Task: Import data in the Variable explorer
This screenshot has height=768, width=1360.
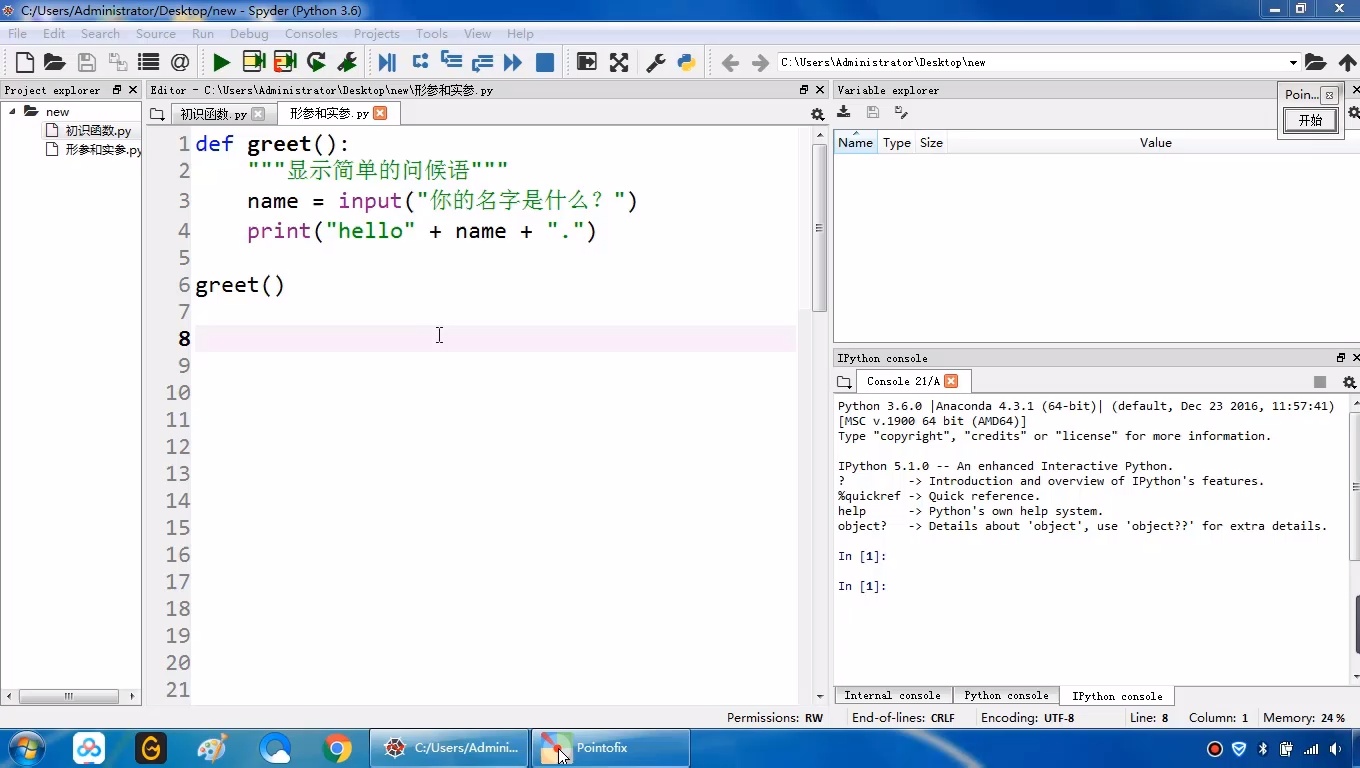Action: click(843, 113)
